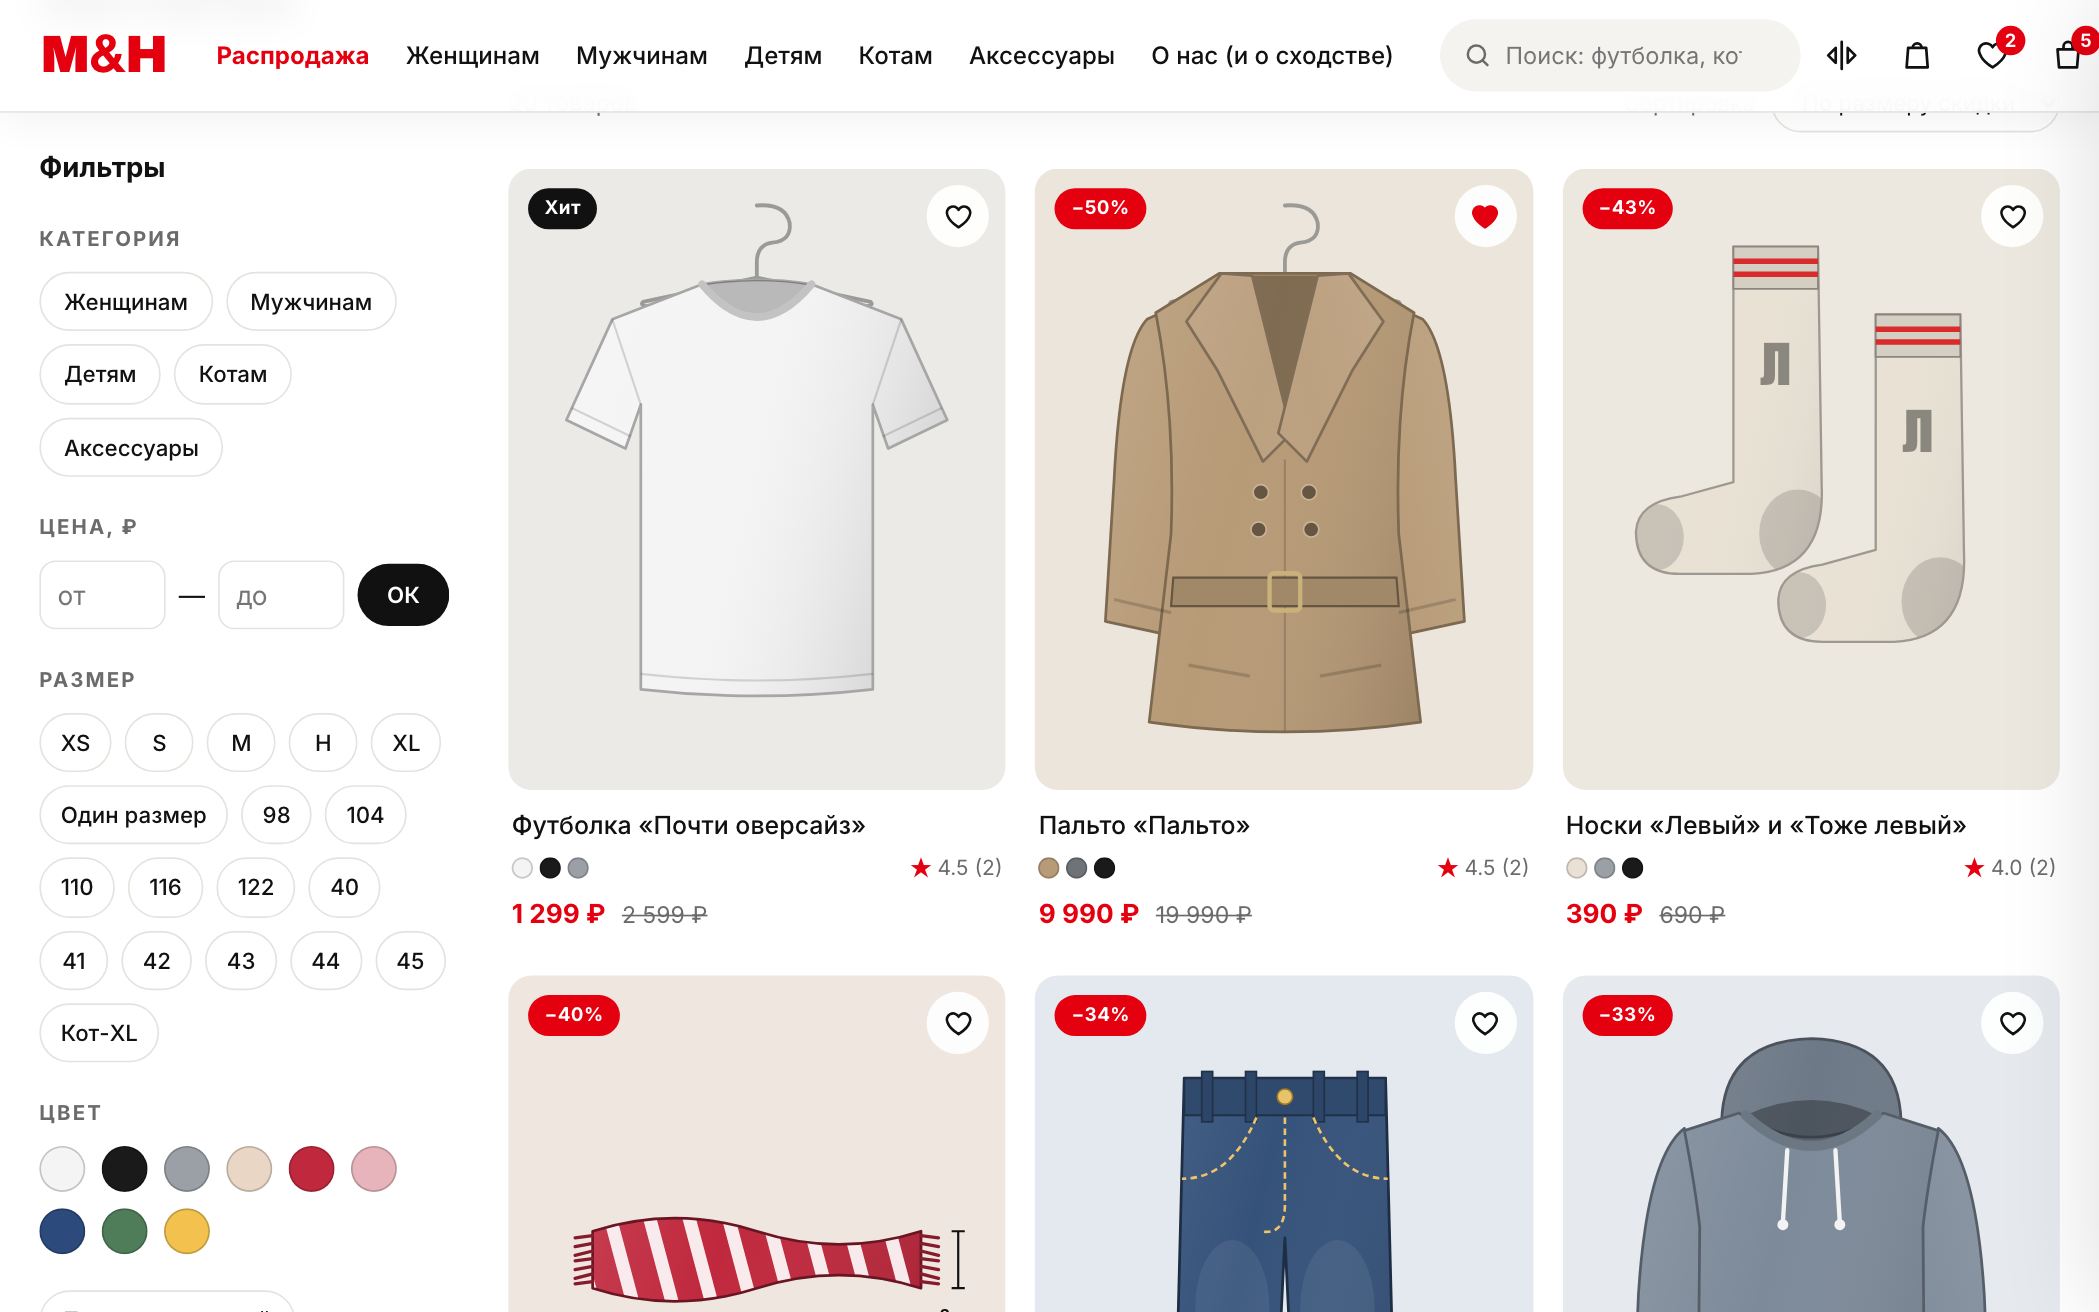Click the search magnifier icon
This screenshot has height=1312, width=2099.
[x=1477, y=56]
